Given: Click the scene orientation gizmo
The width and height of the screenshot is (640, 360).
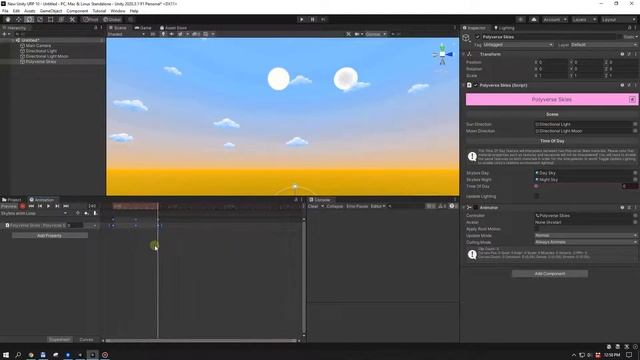Looking at the screenshot, I should (442, 54).
